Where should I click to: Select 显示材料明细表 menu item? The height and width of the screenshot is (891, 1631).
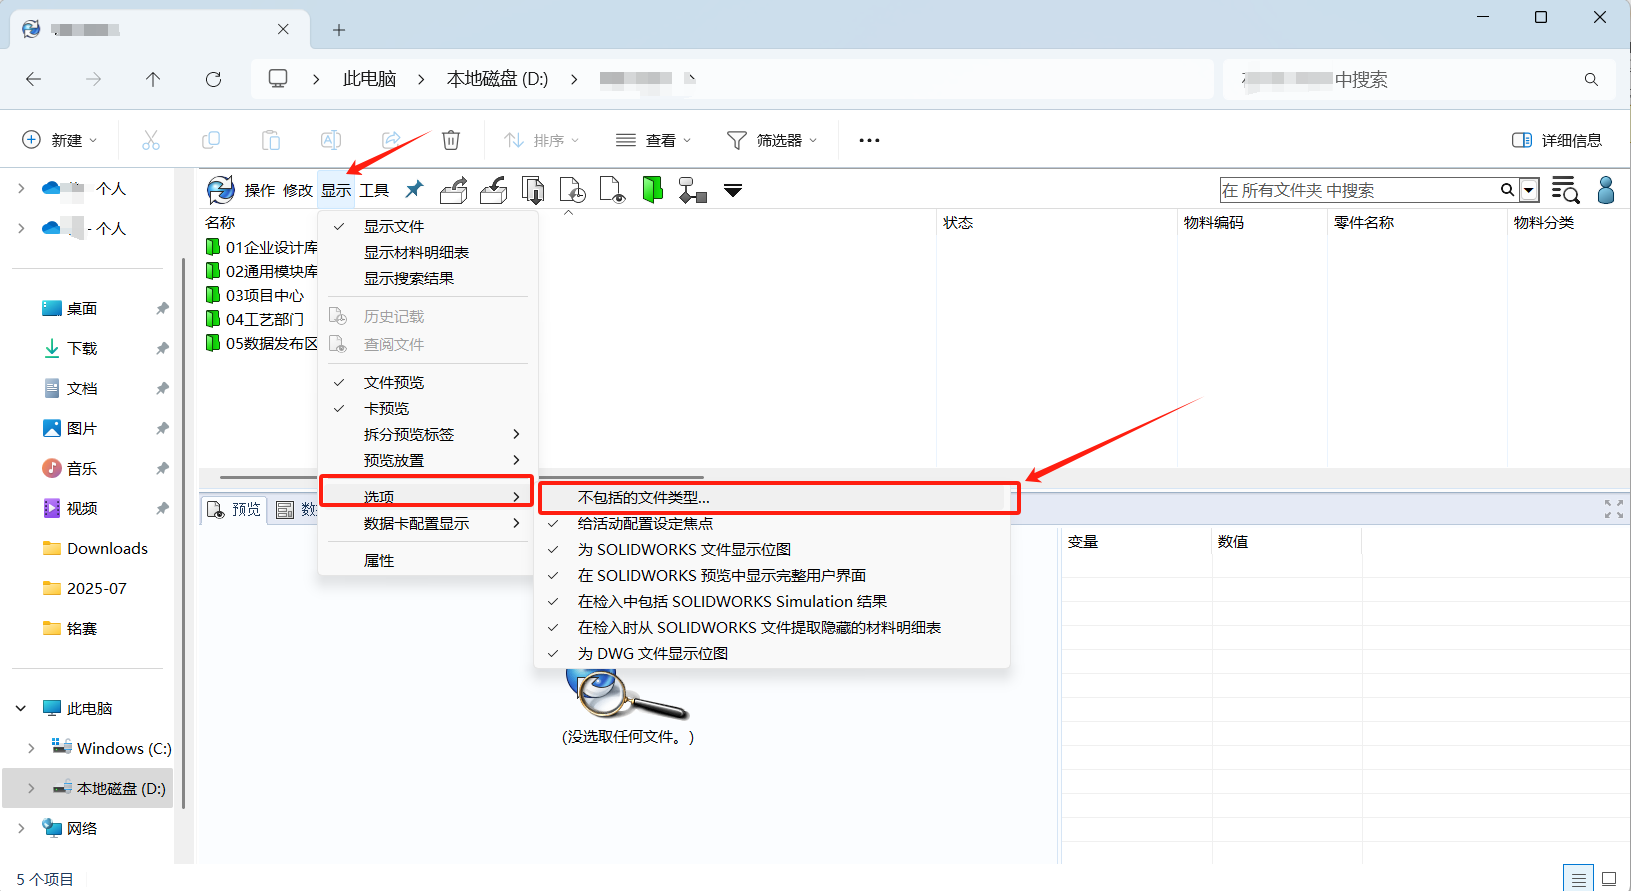428,253
